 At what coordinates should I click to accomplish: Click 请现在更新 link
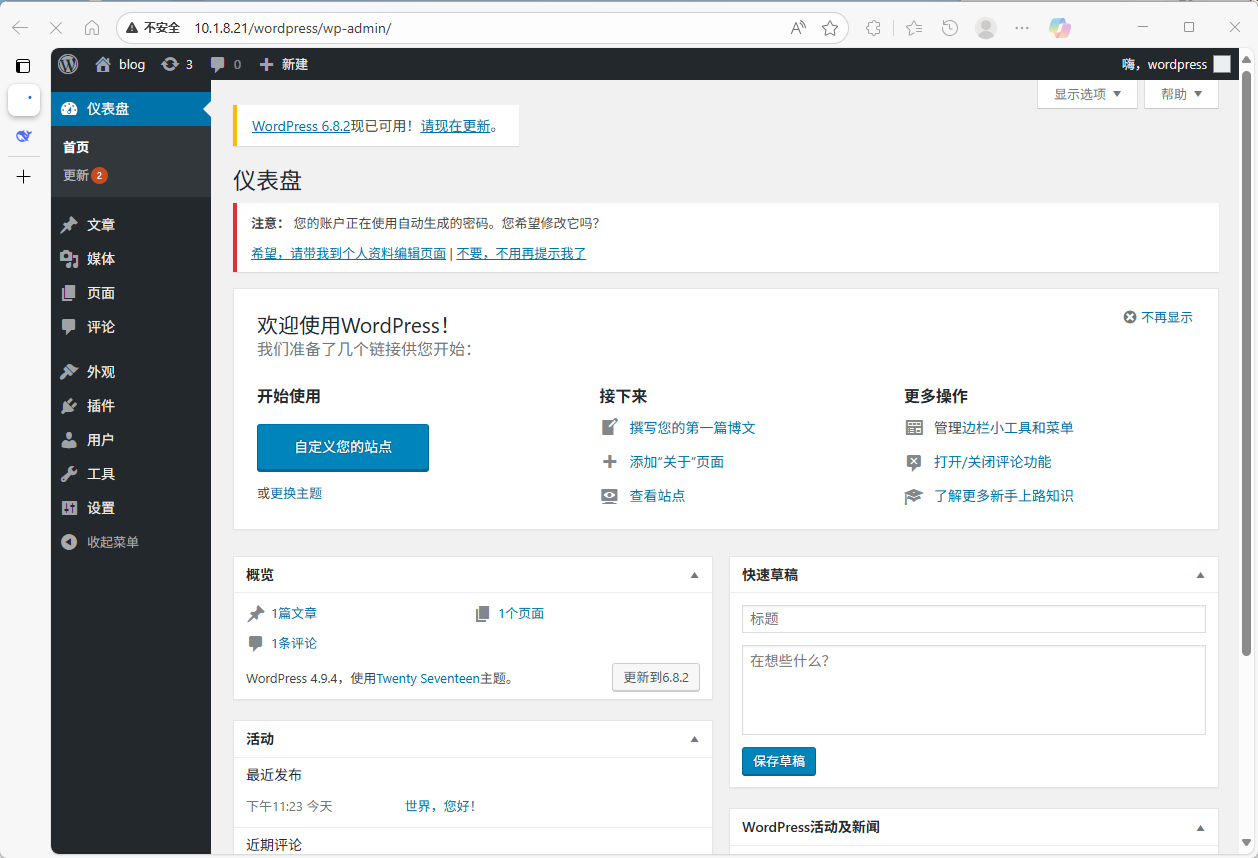click(456, 126)
